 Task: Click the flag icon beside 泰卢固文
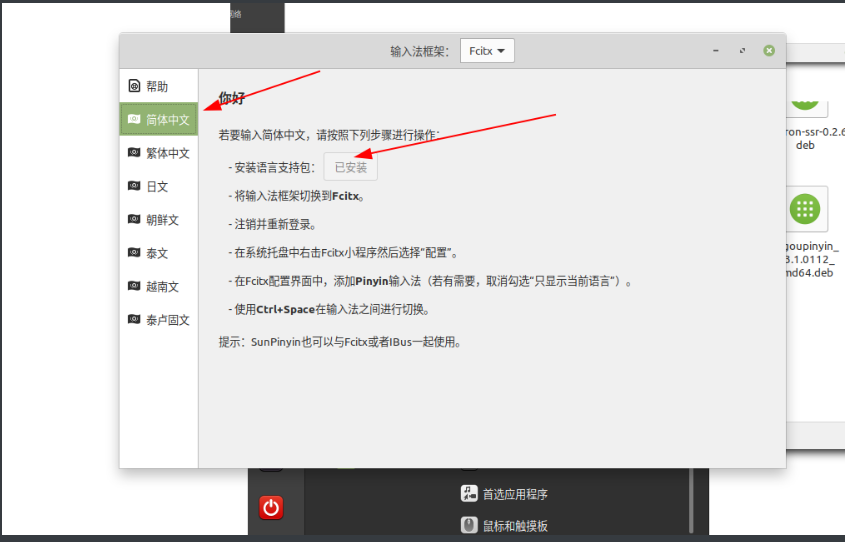[x=134, y=319]
